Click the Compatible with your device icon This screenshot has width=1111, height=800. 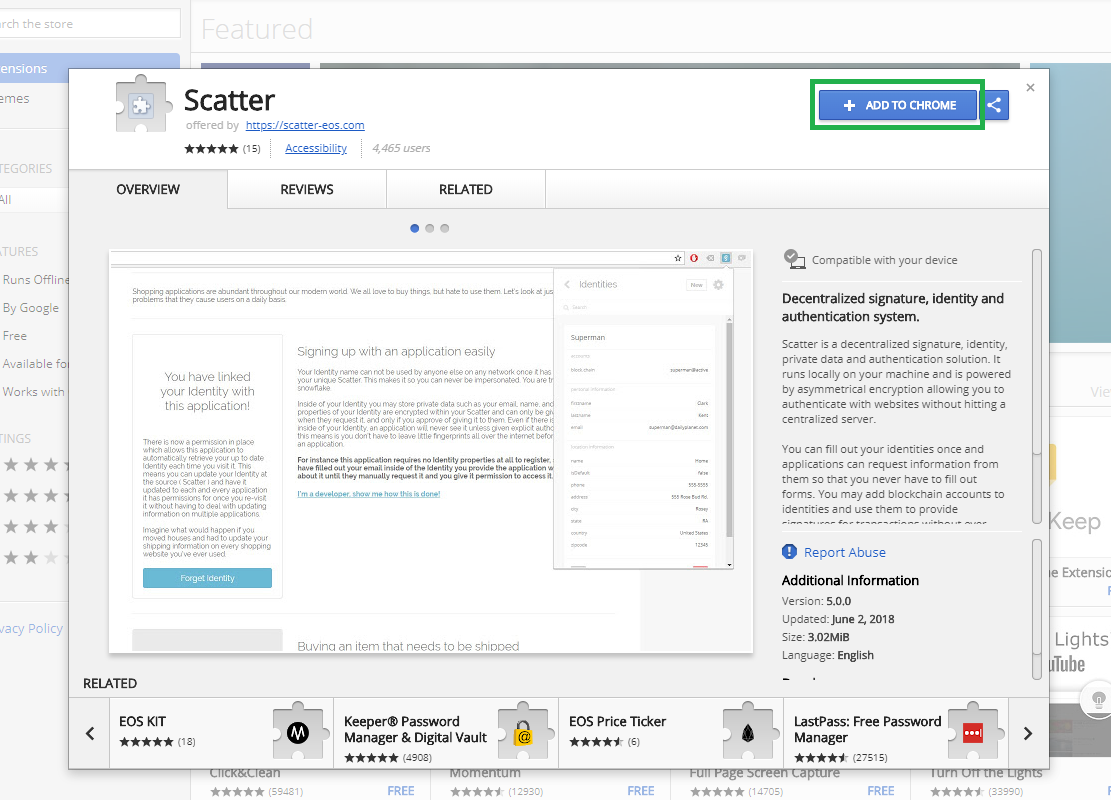click(x=794, y=259)
